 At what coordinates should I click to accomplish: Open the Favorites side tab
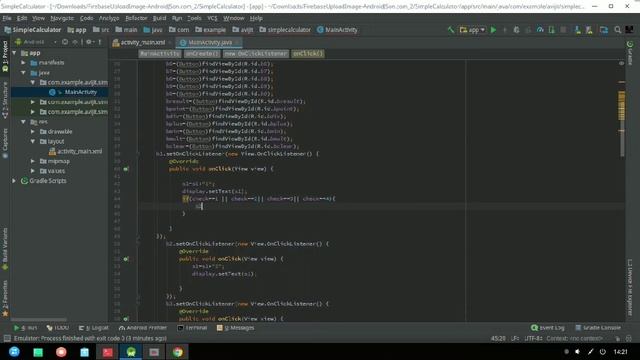tap(5, 298)
